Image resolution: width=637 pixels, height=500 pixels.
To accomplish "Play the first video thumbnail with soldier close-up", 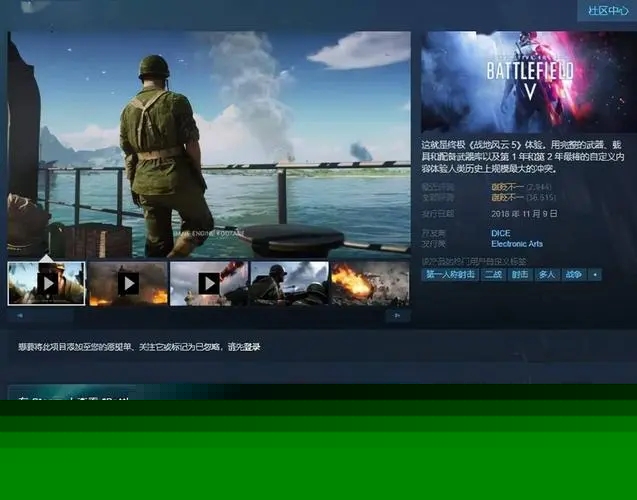I will pyautogui.click(x=47, y=284).
